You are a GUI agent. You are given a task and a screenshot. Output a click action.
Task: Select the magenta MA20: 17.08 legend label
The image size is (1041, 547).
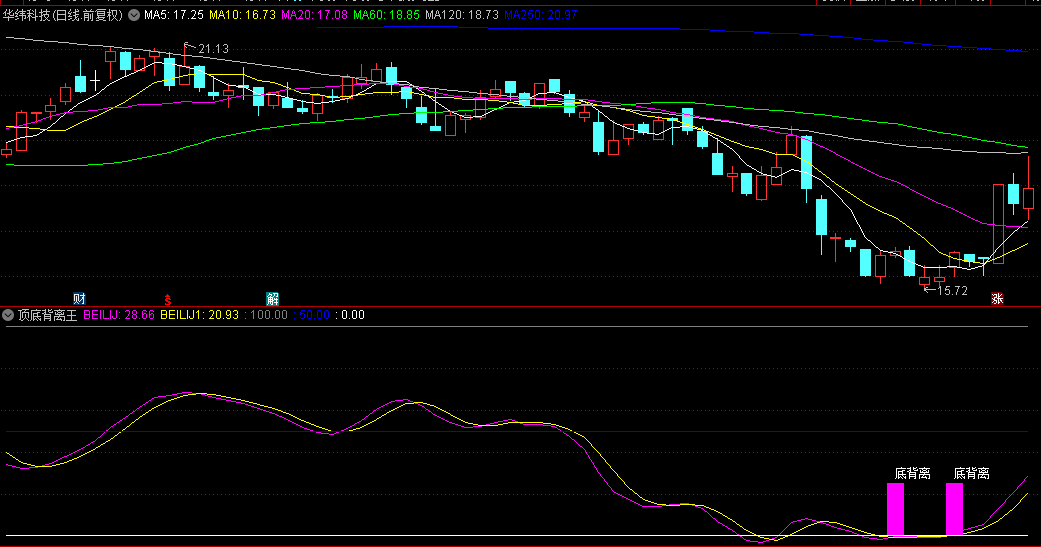pyautogui.click(x=314, y=16)
